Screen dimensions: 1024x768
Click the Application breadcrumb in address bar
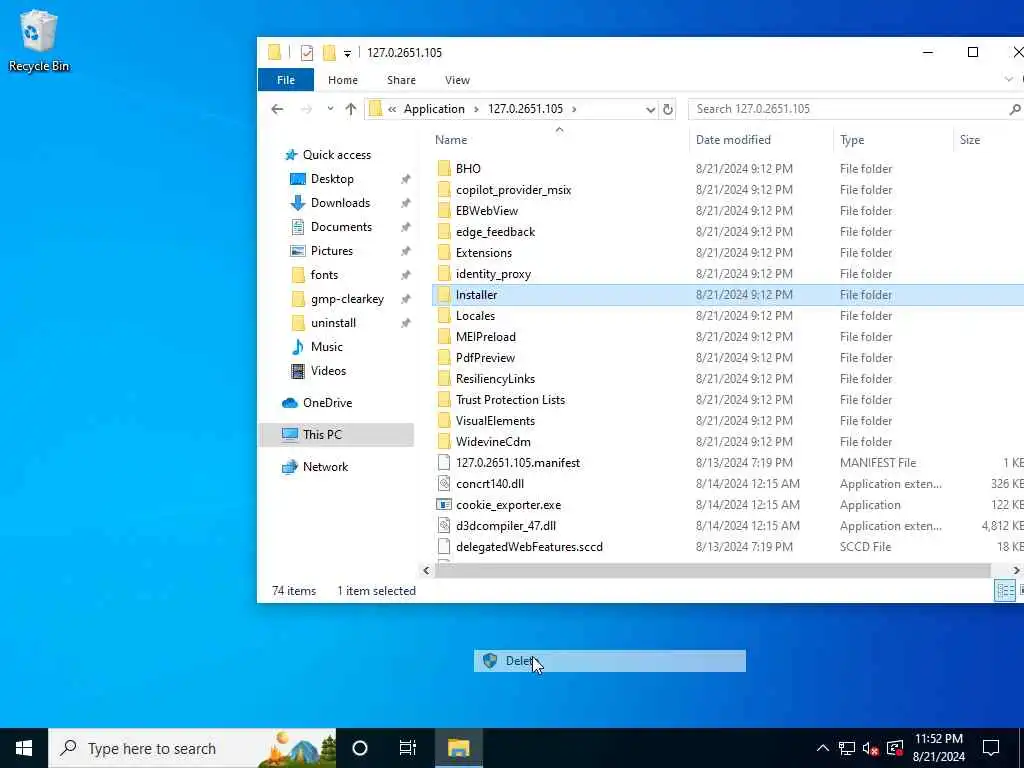(x=434, y=109)
